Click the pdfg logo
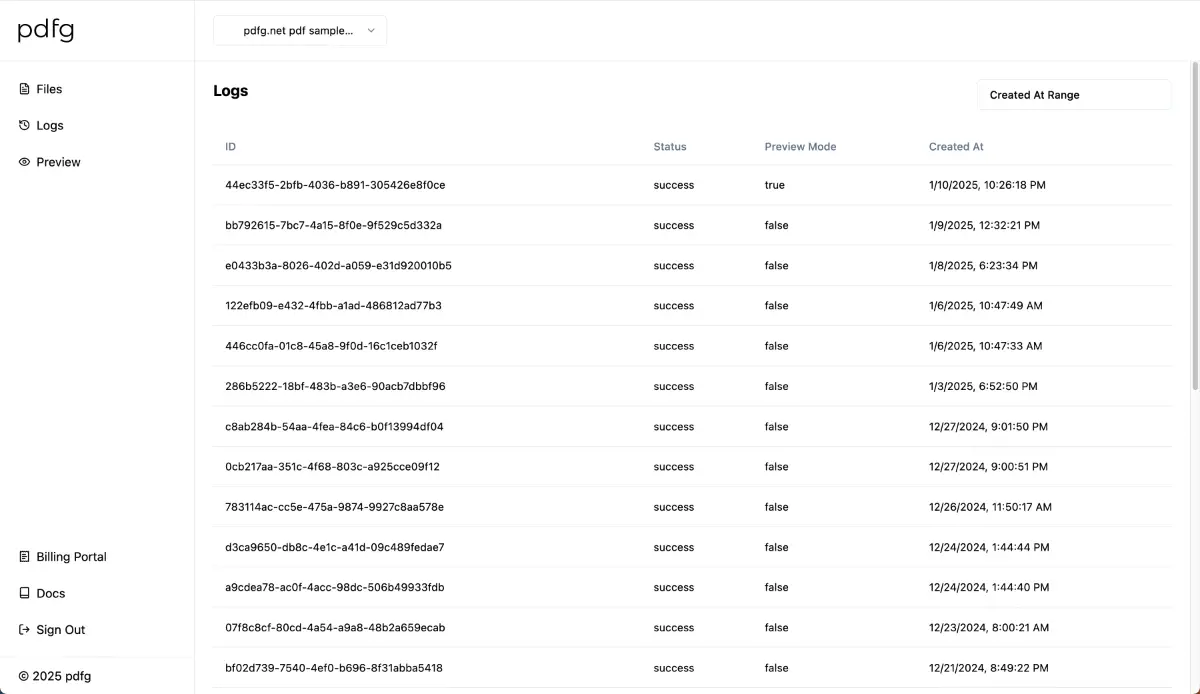This screenshot has height=694, width=1200. (x=46, y=31)
